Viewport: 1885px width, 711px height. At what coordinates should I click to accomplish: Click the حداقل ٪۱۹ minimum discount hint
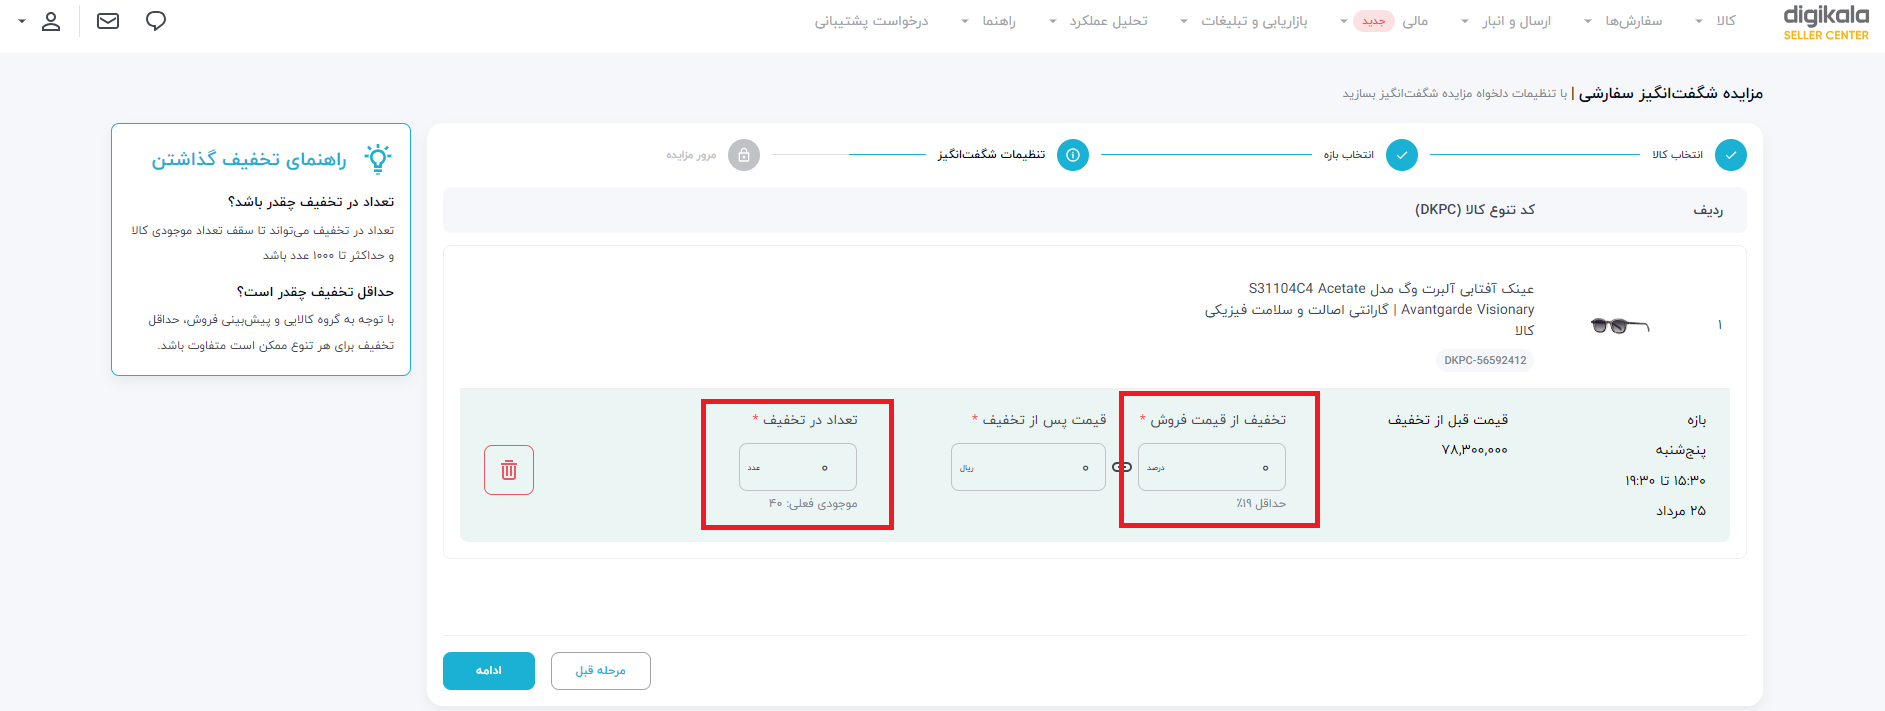click(x=1260, y=503)
